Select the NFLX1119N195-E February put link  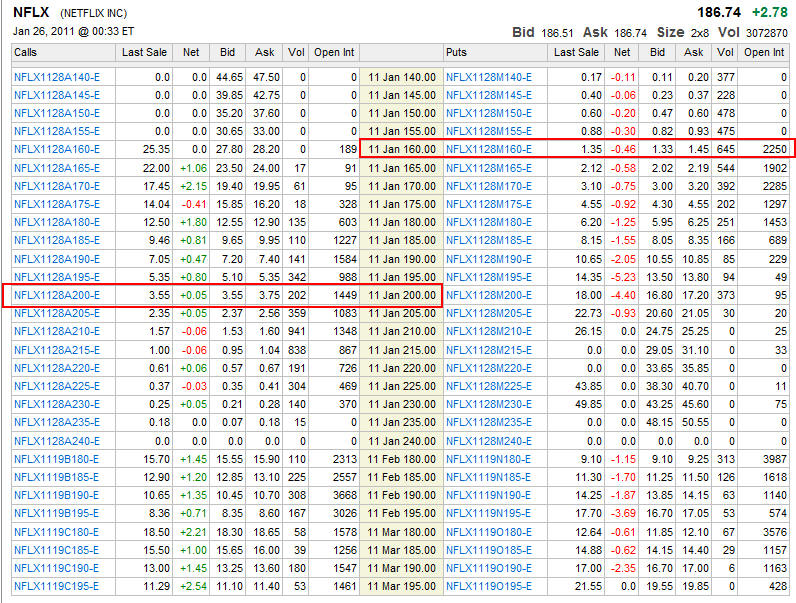pyautogui.click(x=489, y=513)
